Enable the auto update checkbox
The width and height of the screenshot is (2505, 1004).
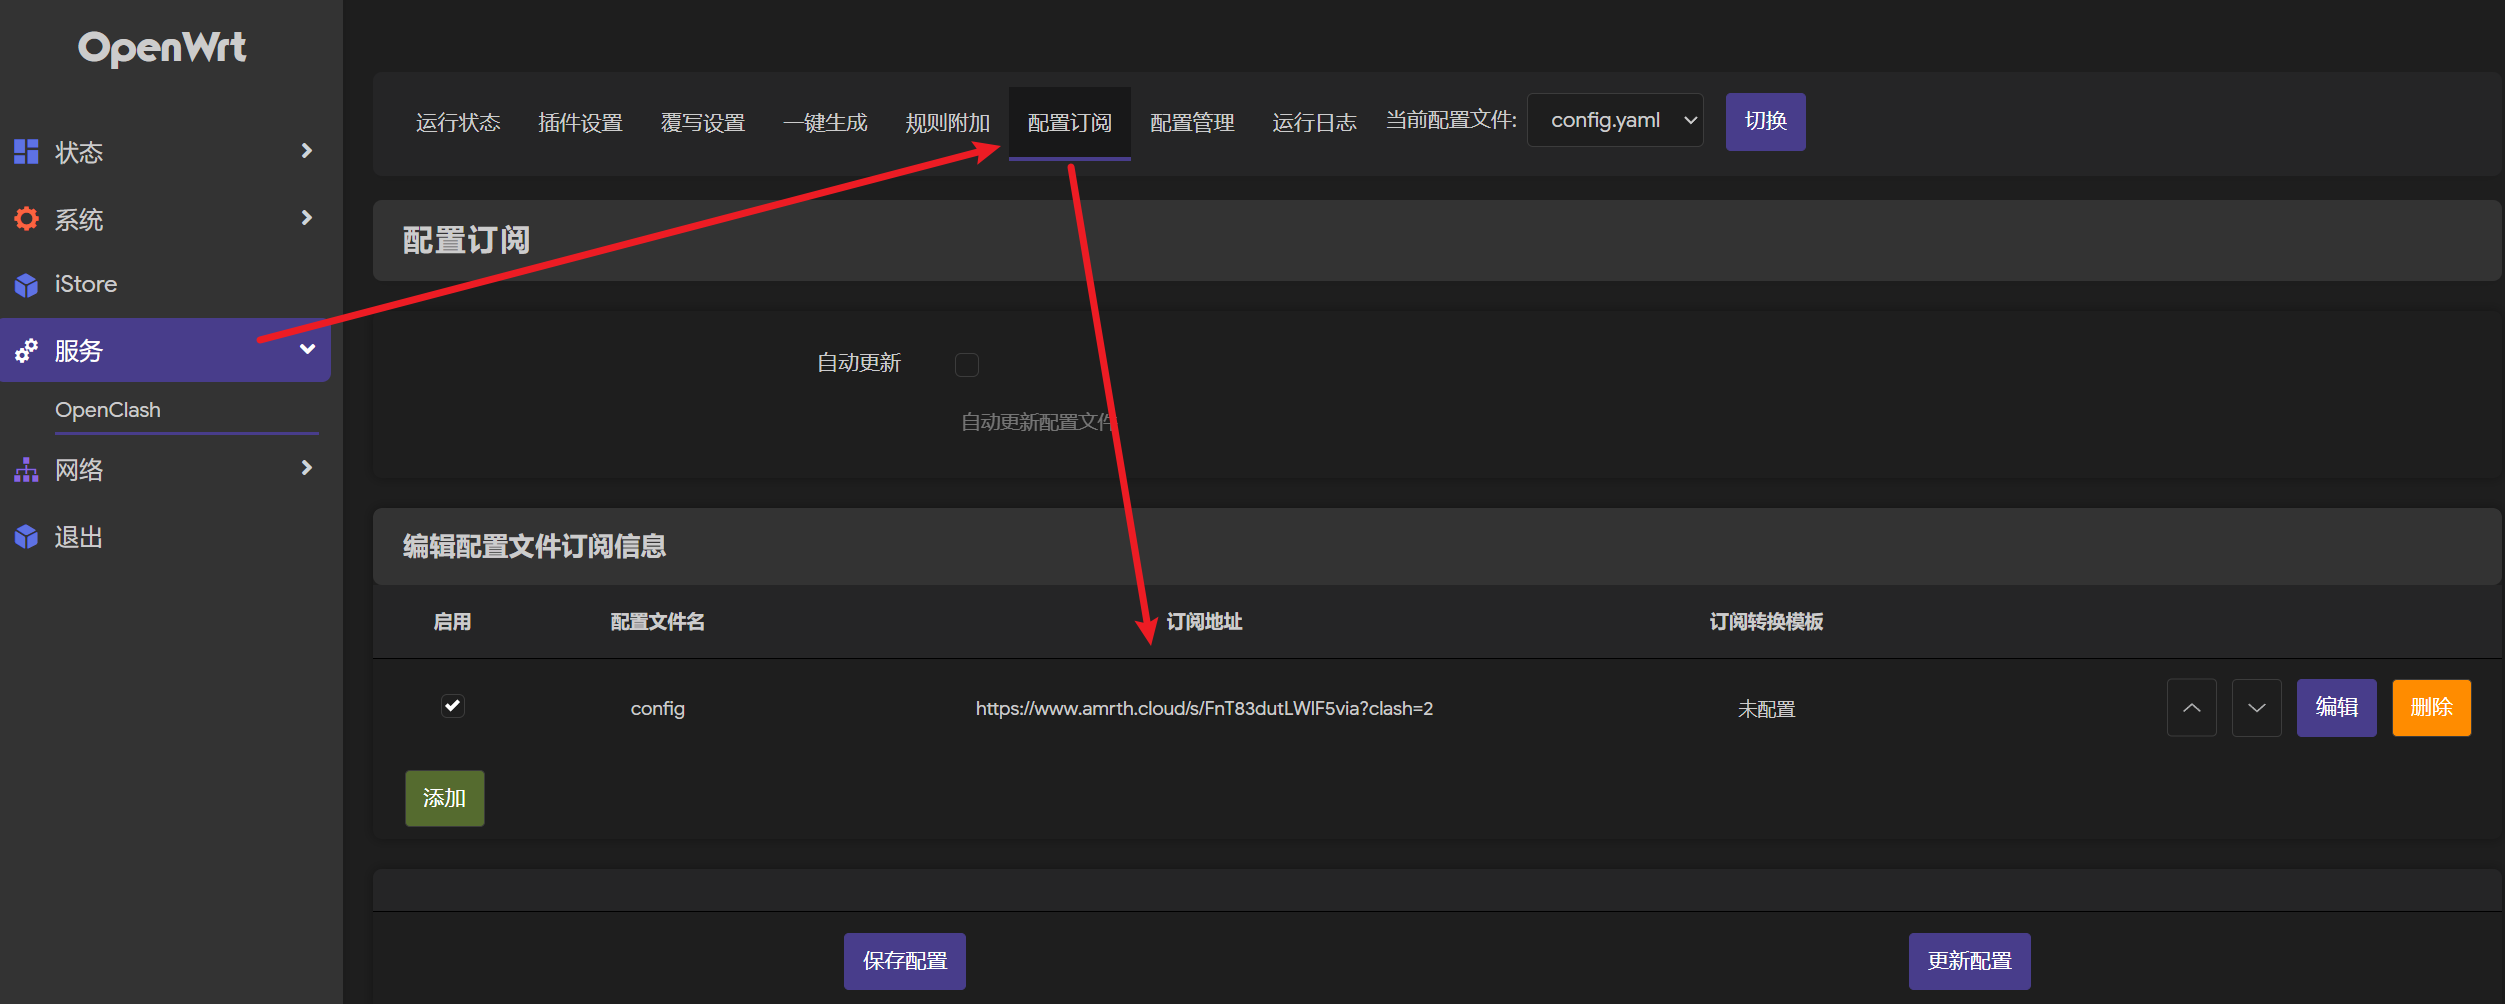tap(966, 365)
